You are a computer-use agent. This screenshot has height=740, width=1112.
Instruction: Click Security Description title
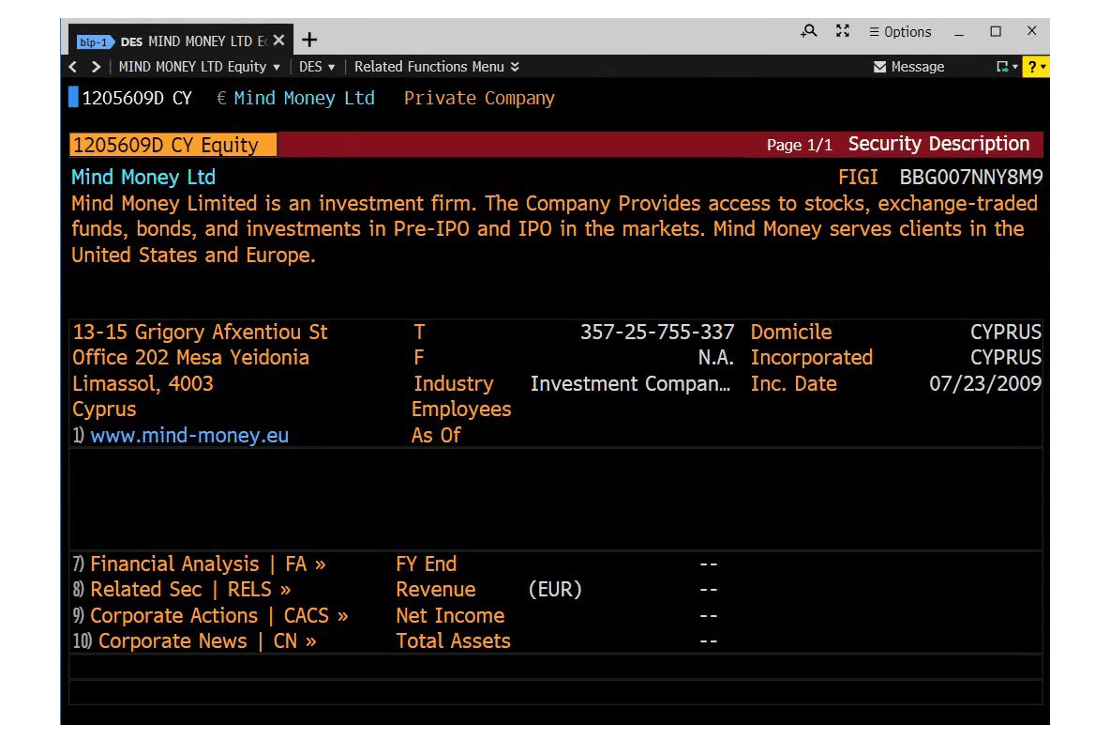(x=938, y=144)
